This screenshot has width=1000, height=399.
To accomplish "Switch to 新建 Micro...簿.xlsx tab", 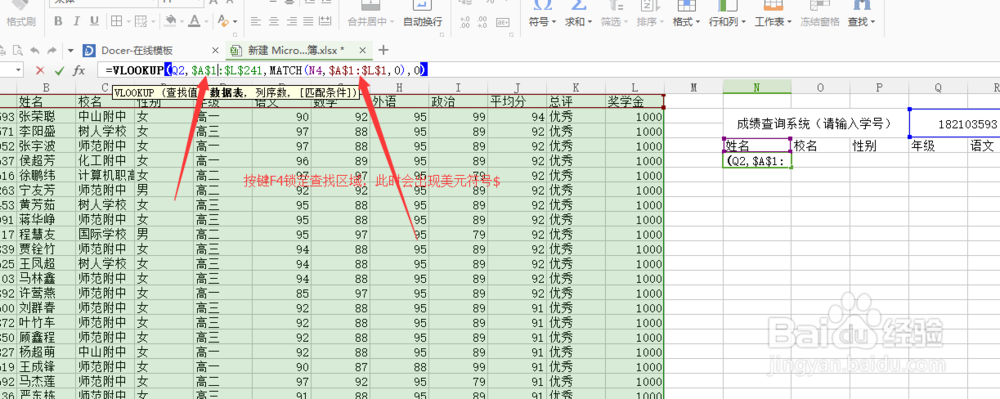I will 297,50.
